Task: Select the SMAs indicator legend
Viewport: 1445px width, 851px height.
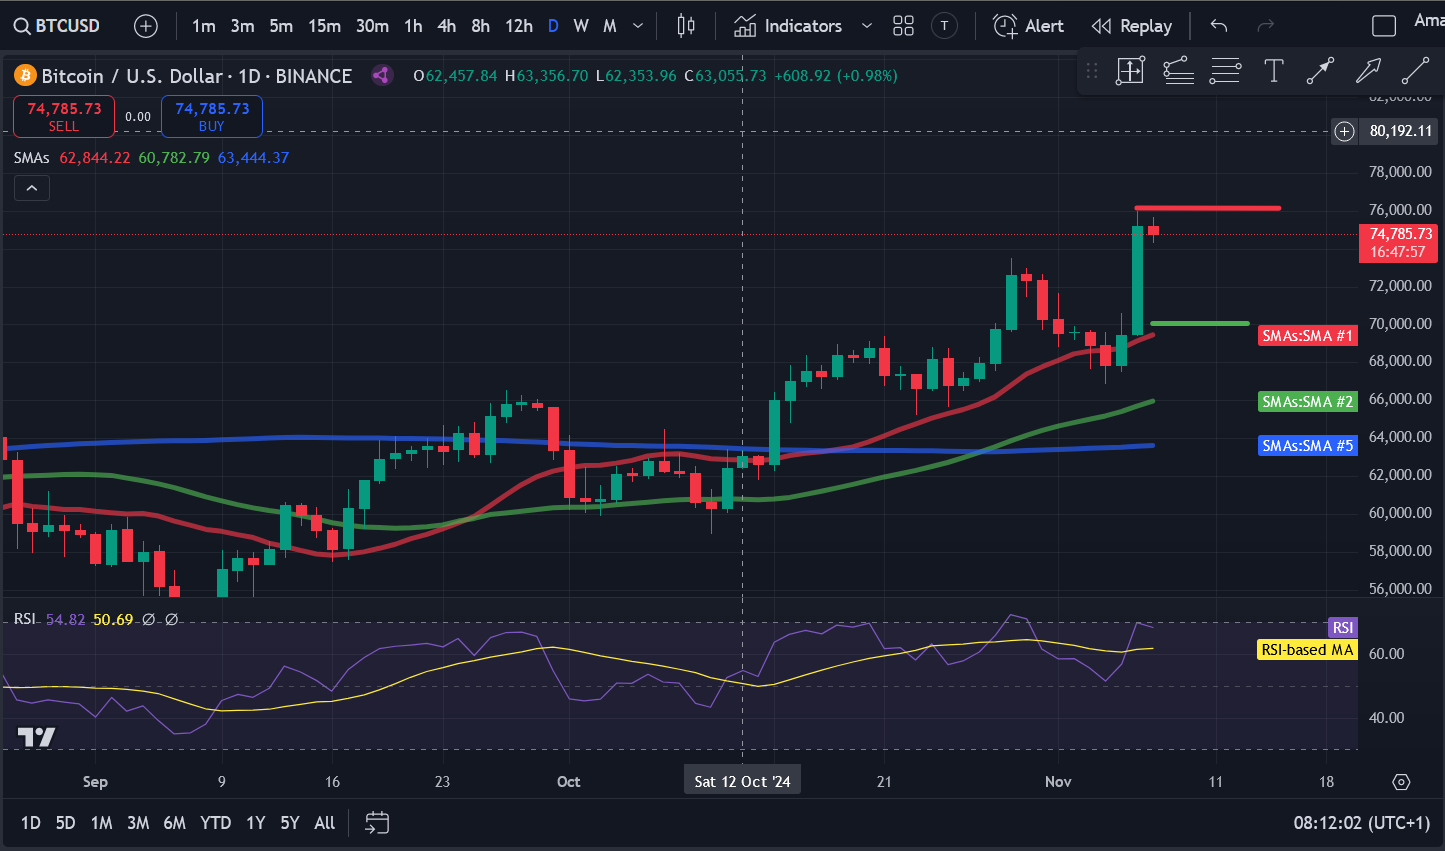Action: pyautogui.click(x=31, y=158)
